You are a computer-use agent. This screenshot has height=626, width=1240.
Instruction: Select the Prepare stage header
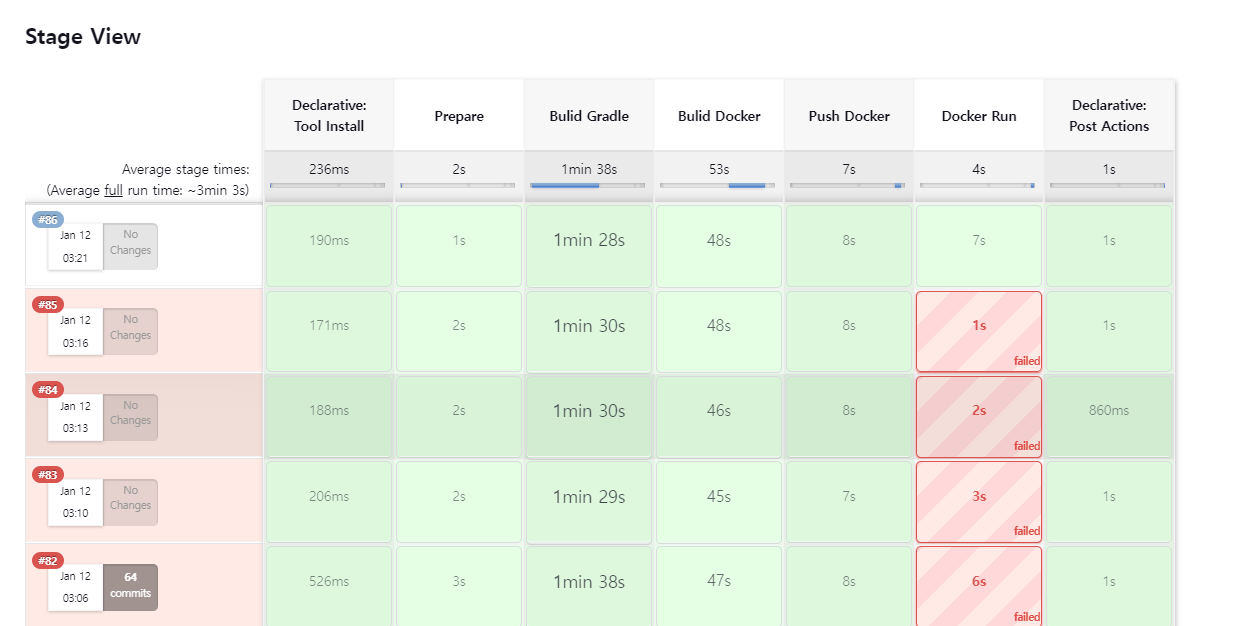click(458, 115)
